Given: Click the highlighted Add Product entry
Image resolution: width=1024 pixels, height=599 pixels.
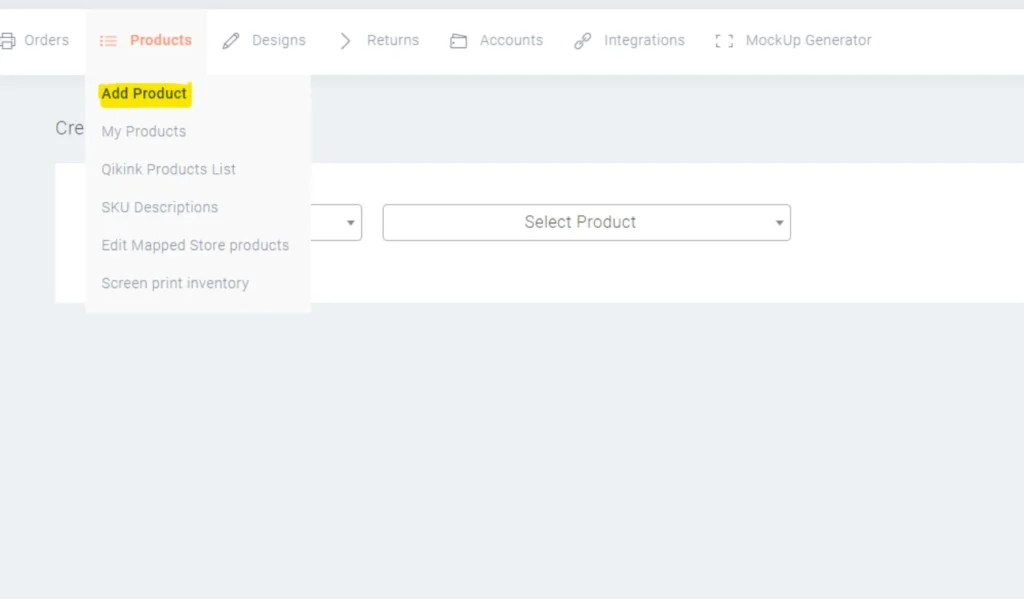Looking at the screenshot, I should tap(144, 93).
